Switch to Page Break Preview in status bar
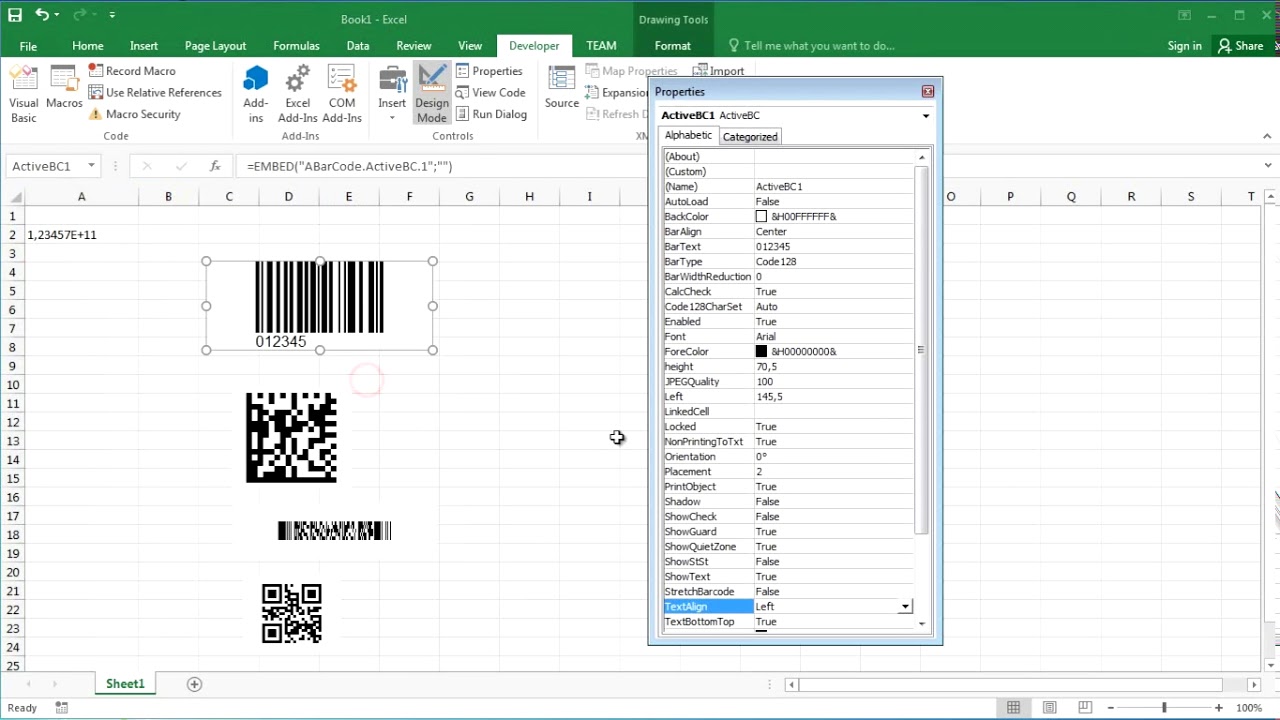Viewport: 1280px width, 720px height. click(x=1085, y=708)
